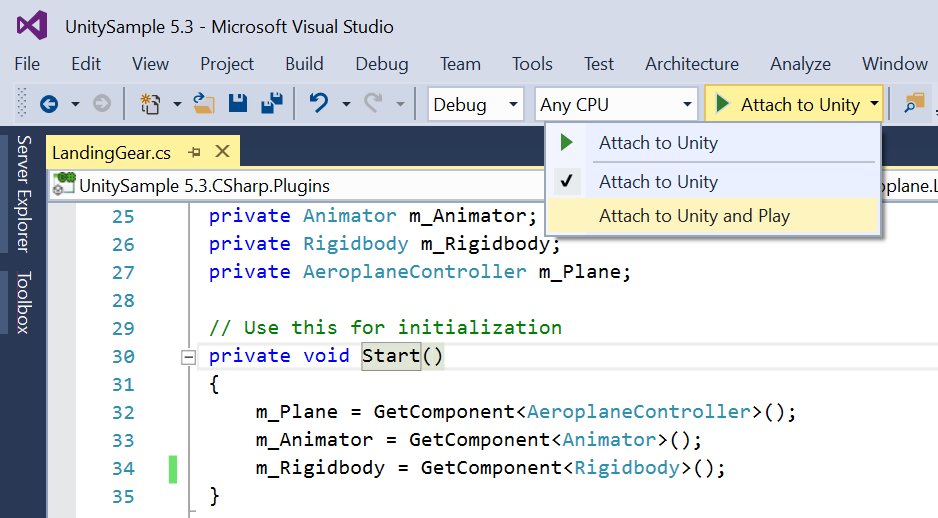This screenshot has height=518, width=938.
Task: Open the Server Explorer side panel
Action: pos(23,194)
